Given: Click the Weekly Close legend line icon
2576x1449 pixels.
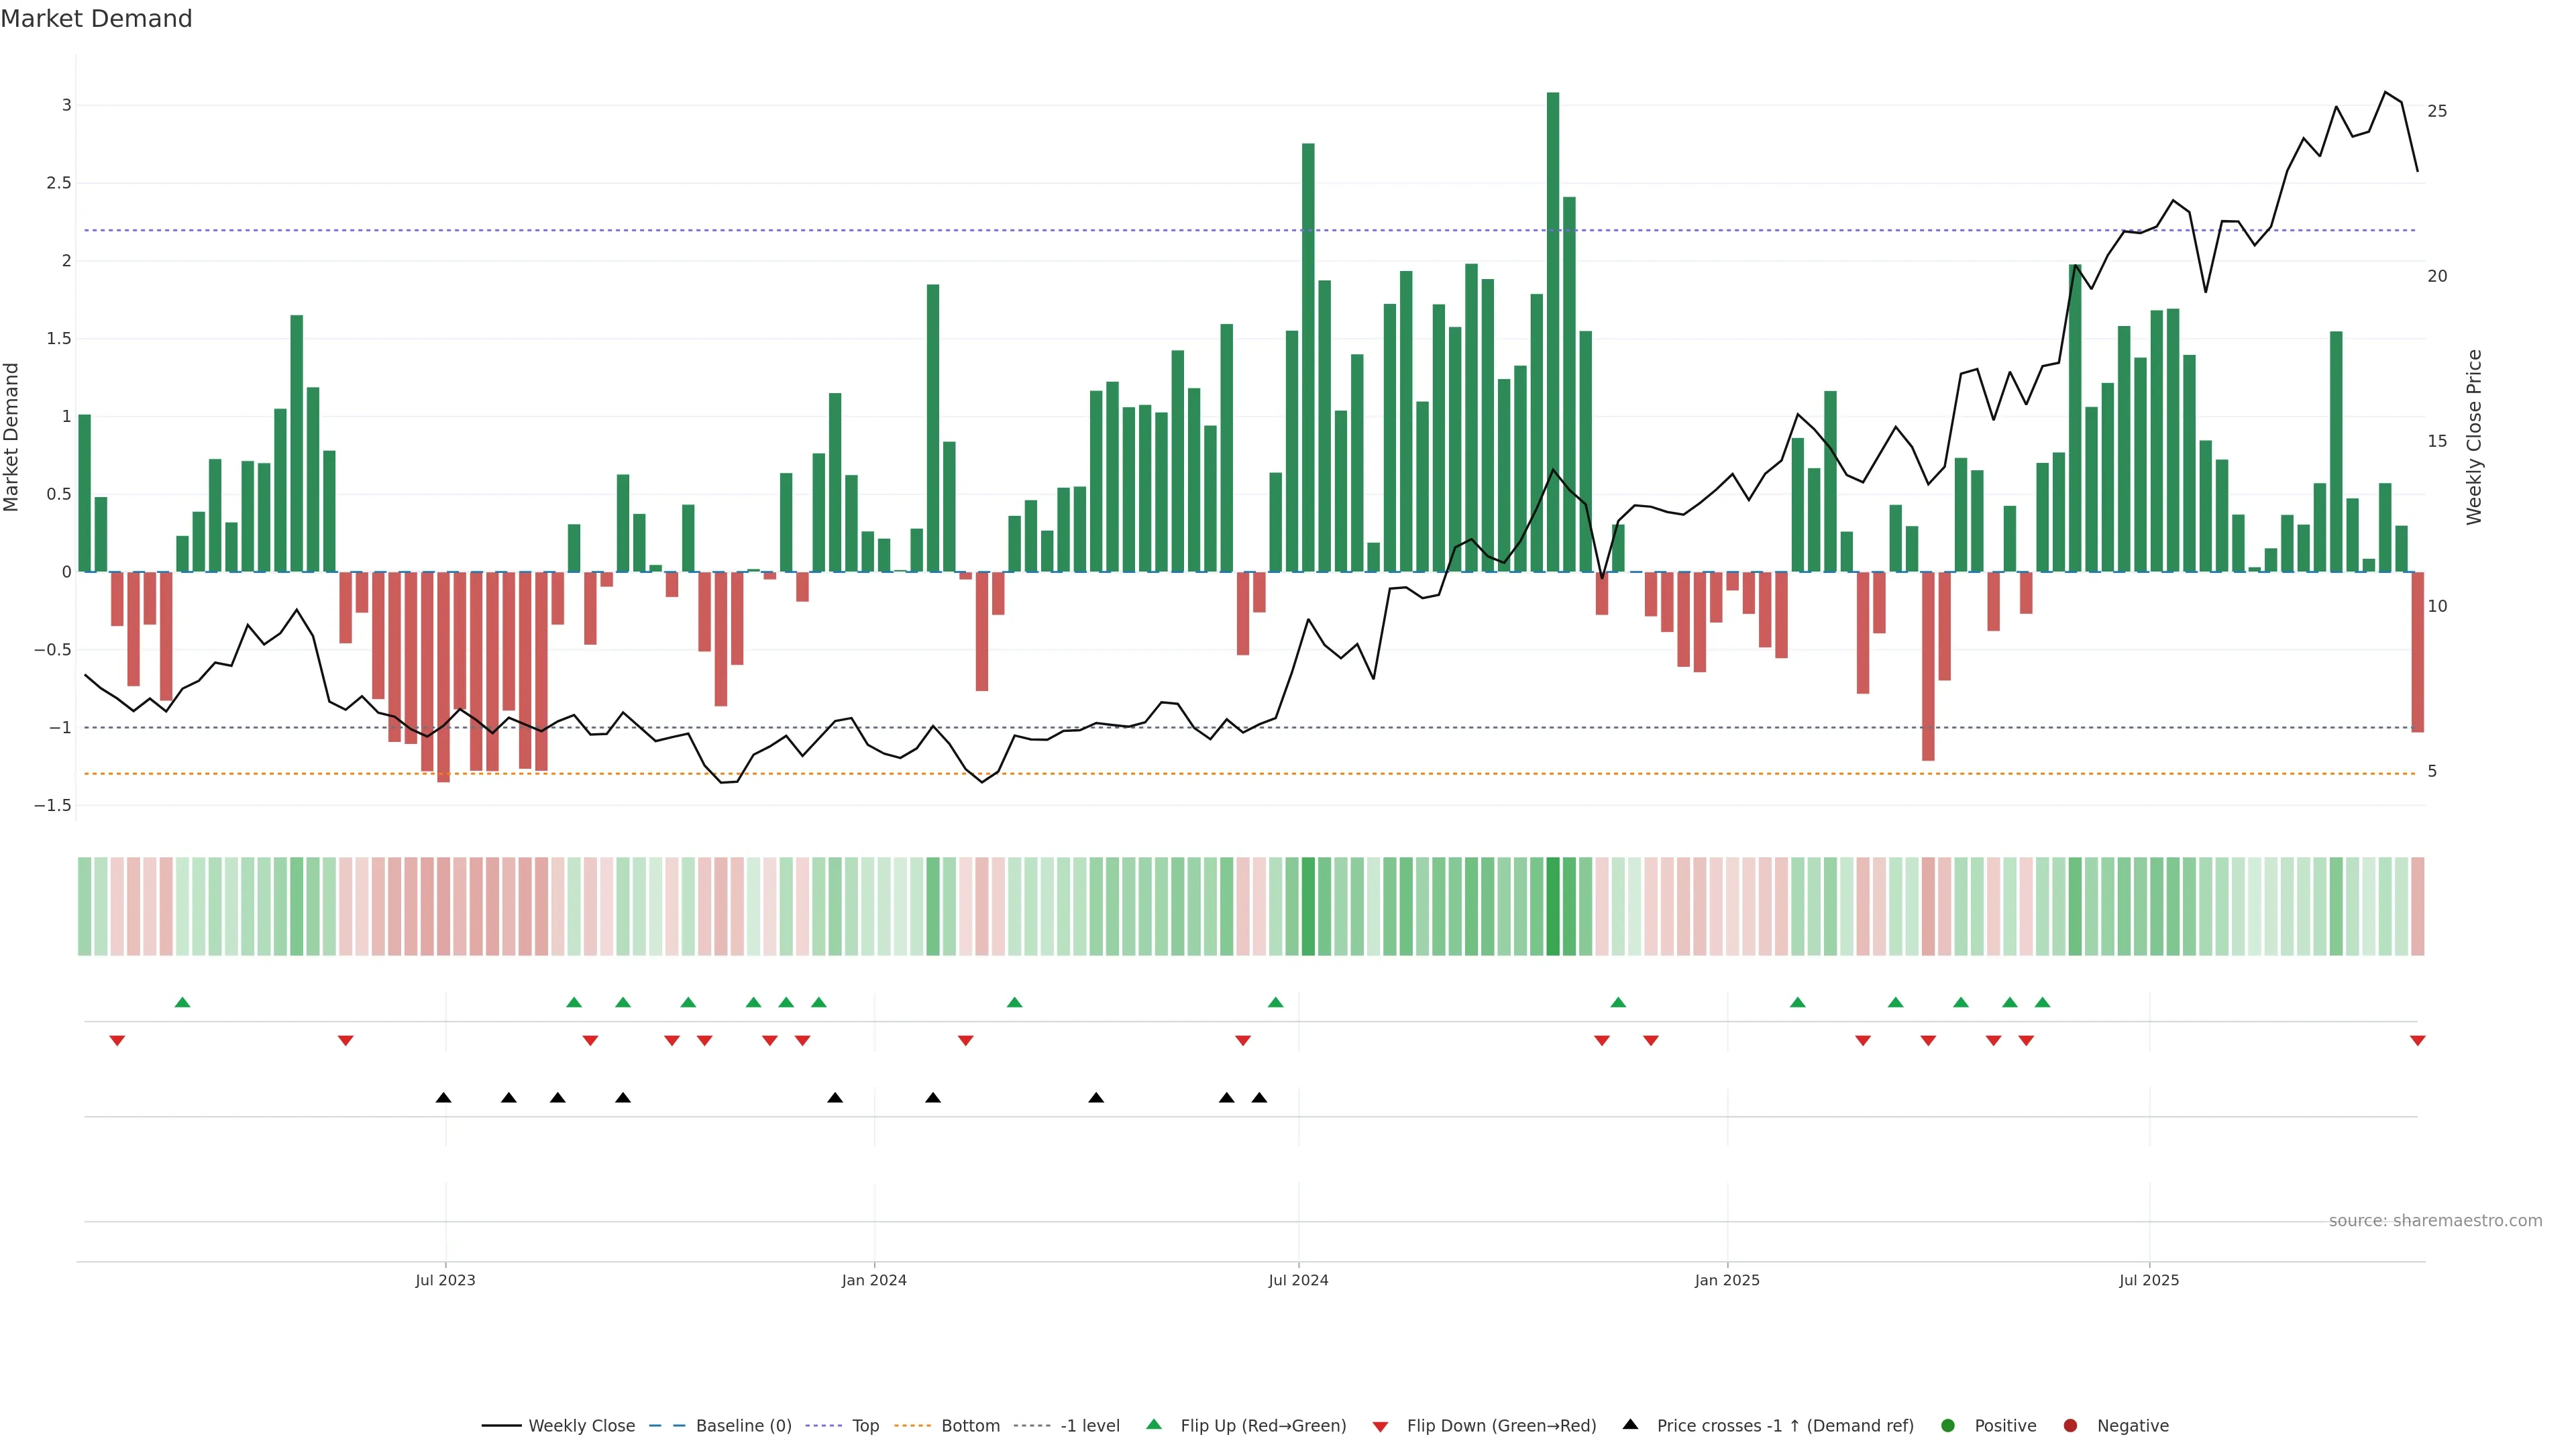Looking at the screenshot, I should [501, 1426].
